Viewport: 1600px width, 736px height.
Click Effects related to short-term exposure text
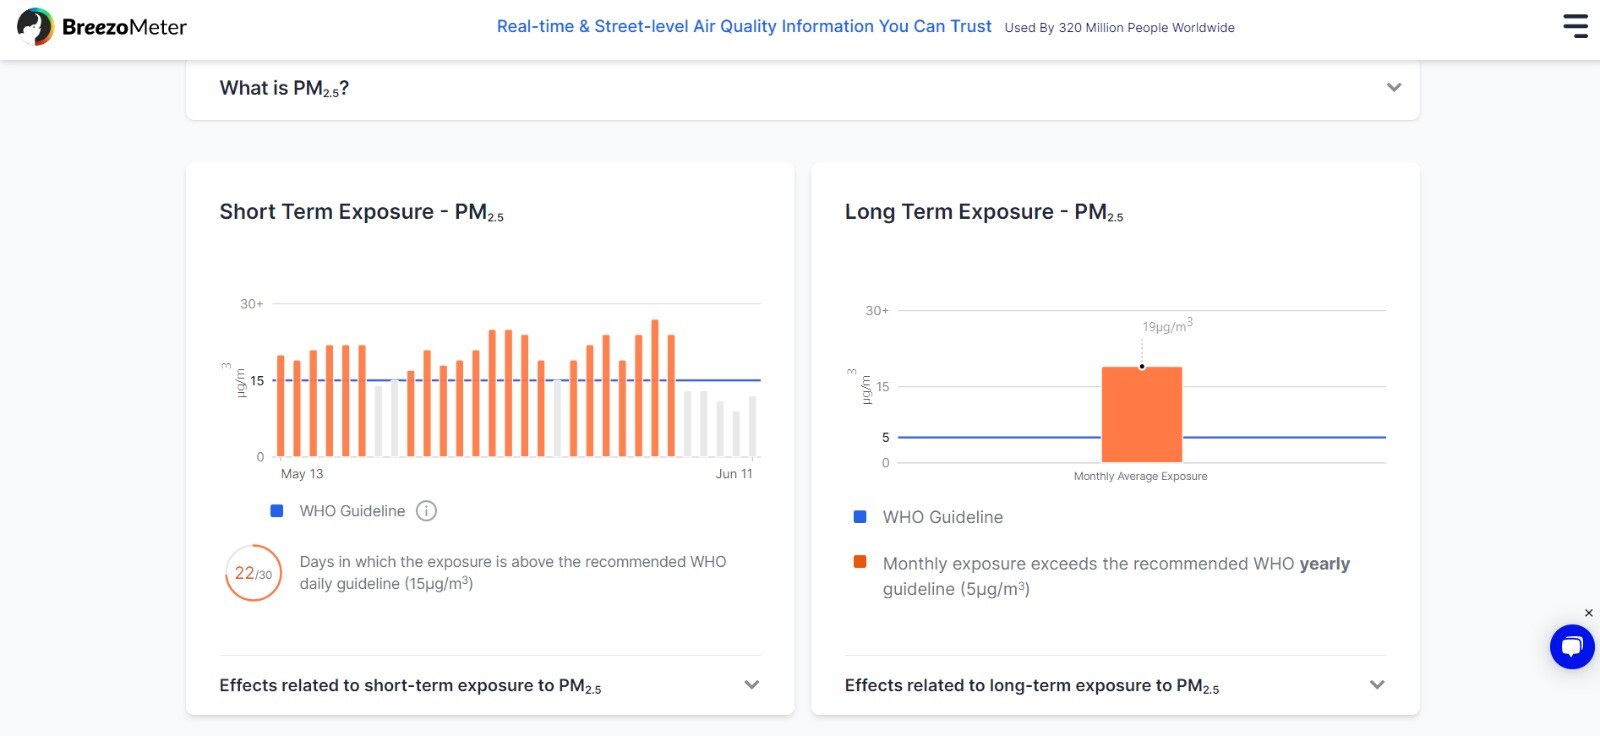[410, 686]
